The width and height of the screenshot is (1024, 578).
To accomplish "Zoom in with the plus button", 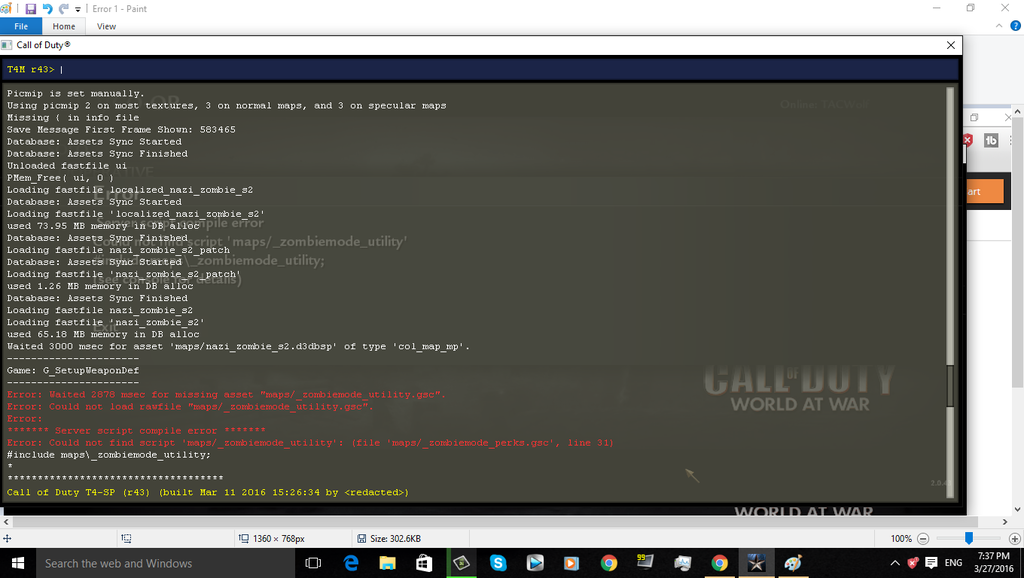I will [x=1014, y=539].
